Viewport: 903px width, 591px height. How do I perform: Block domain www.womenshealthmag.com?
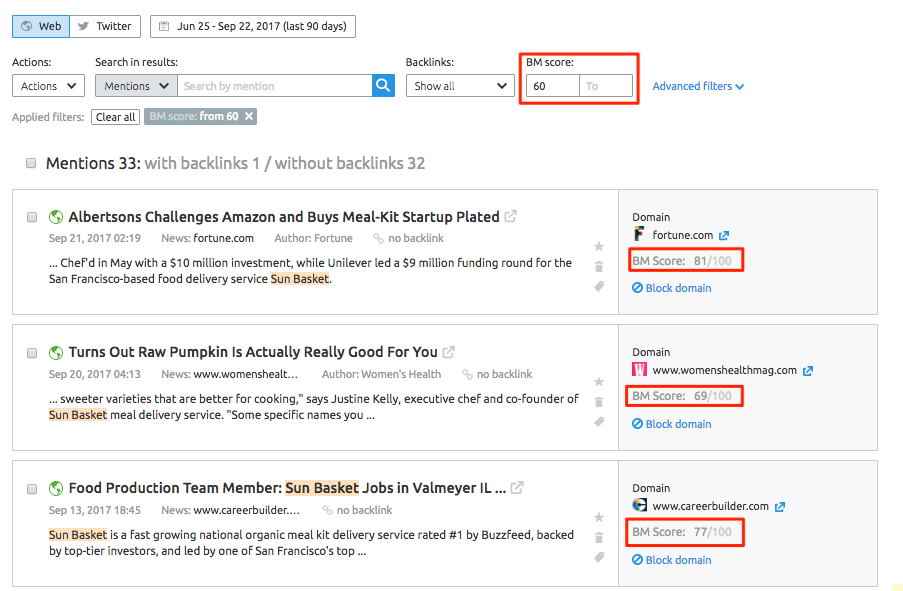coord(671,424)
